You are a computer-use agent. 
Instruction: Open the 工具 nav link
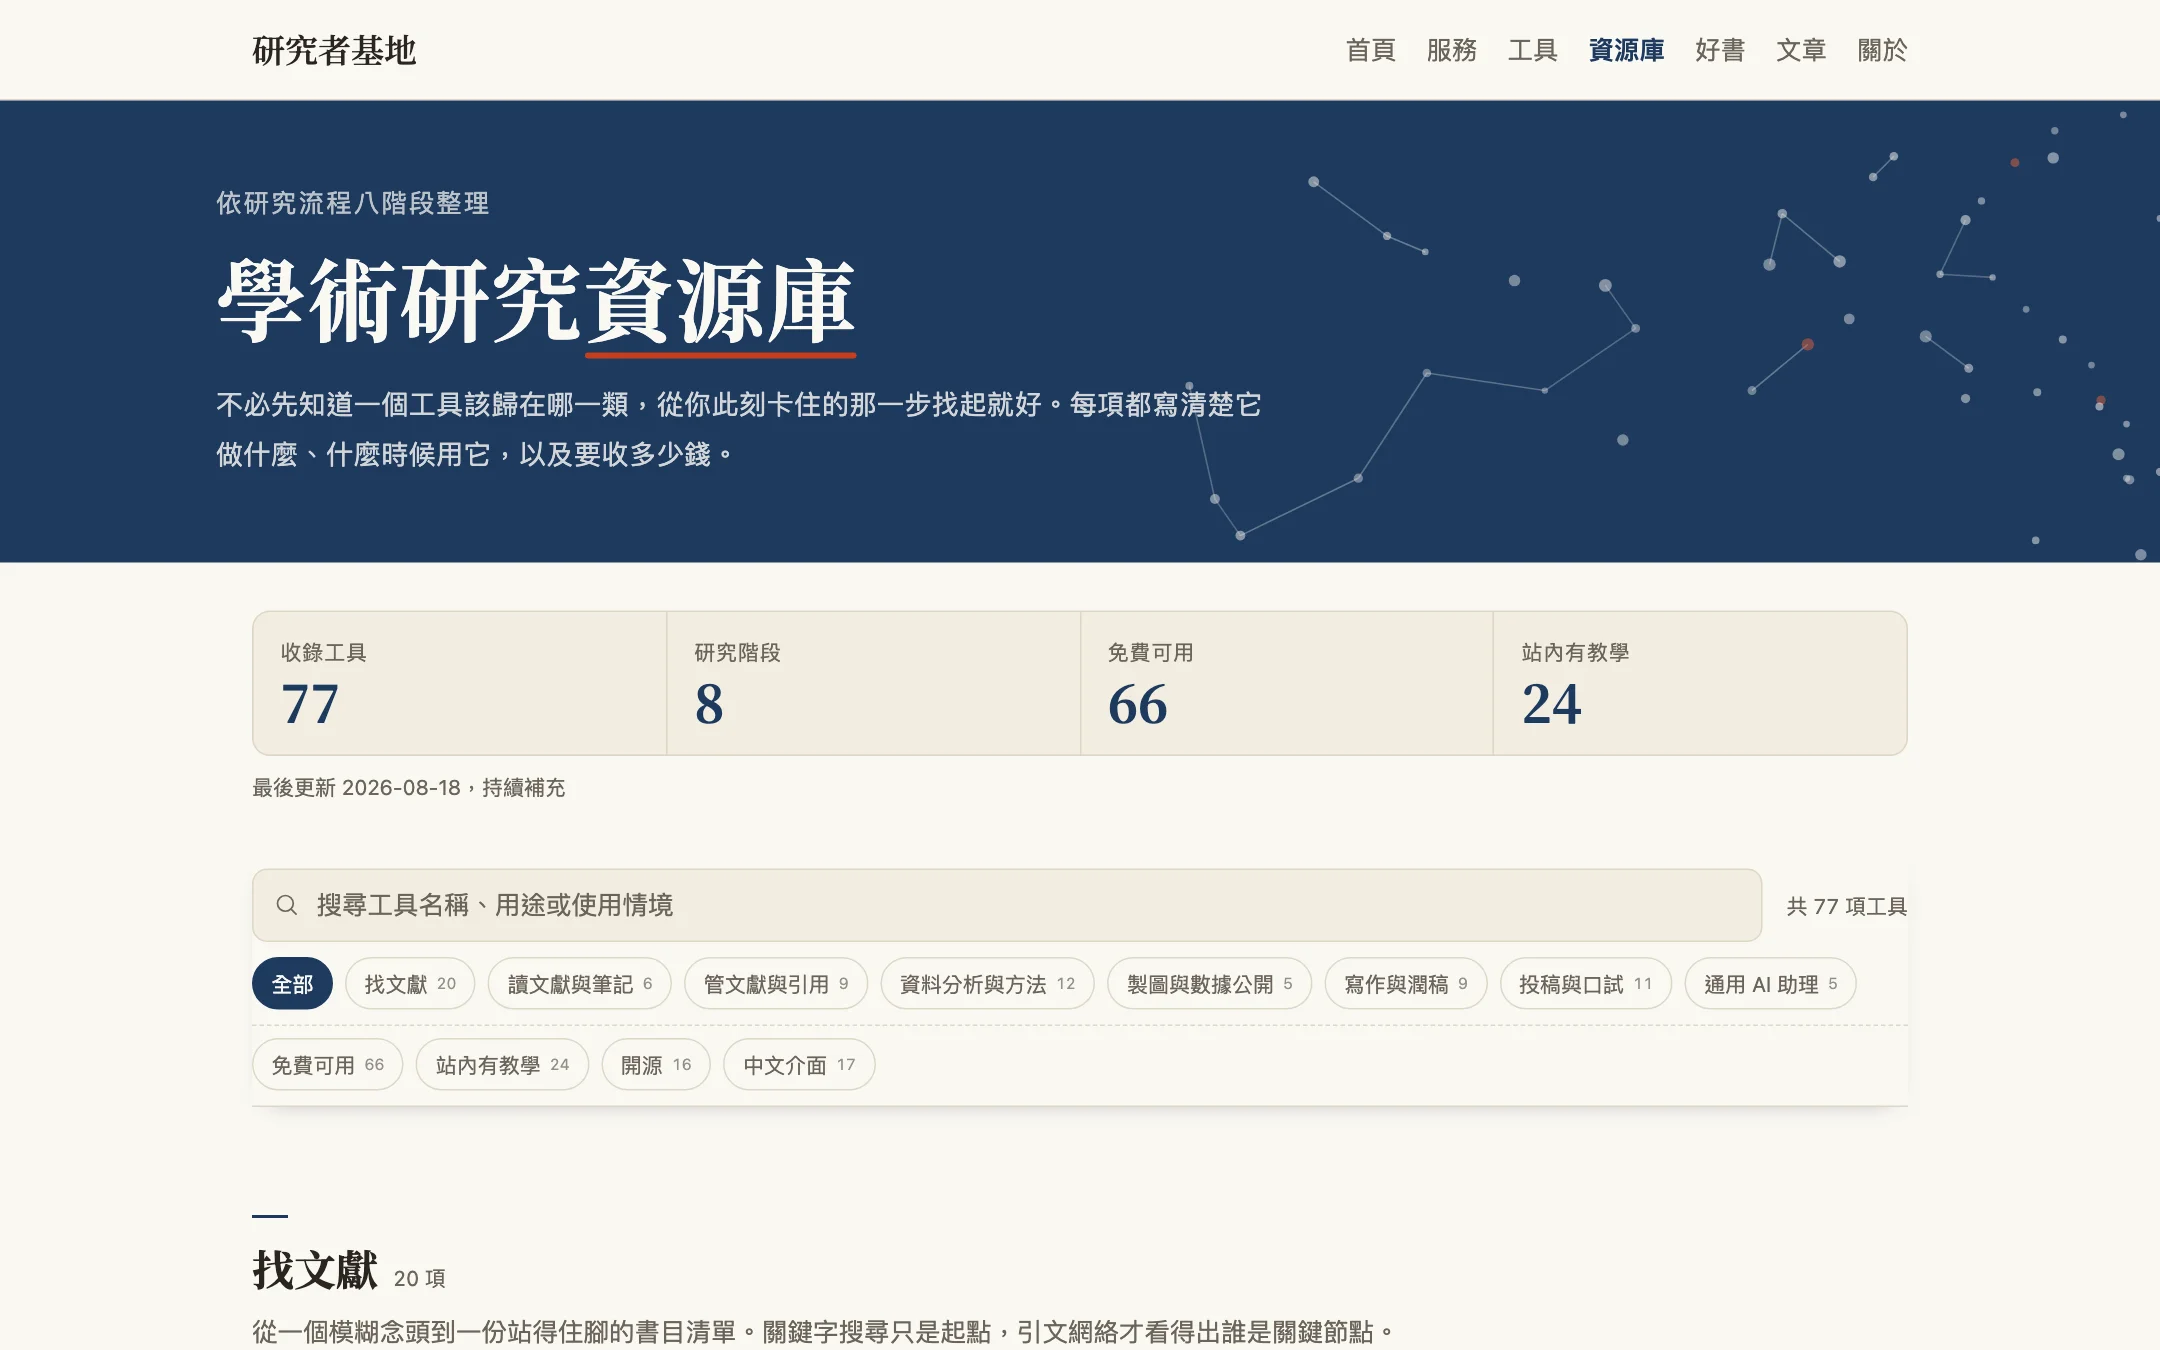[1532, 50]
